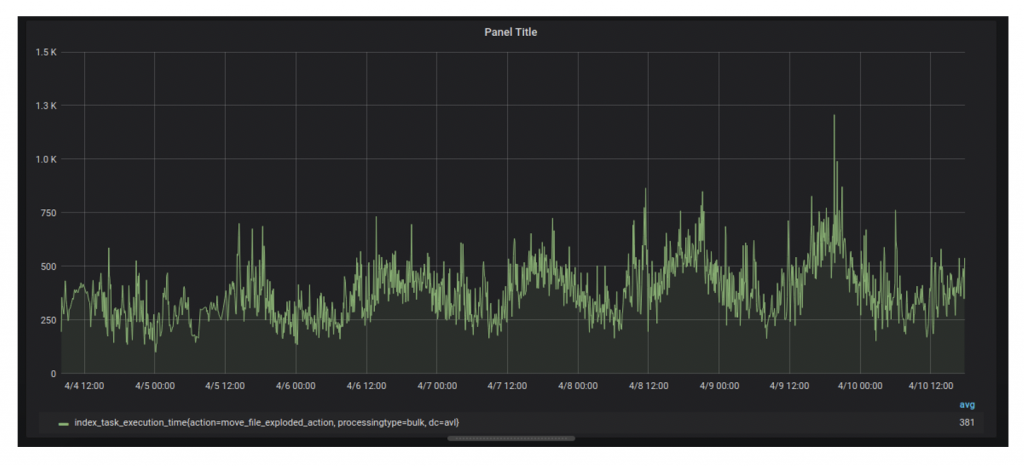
Task: Click the 0 y-axis label
Action: click(x=53, y=373)
